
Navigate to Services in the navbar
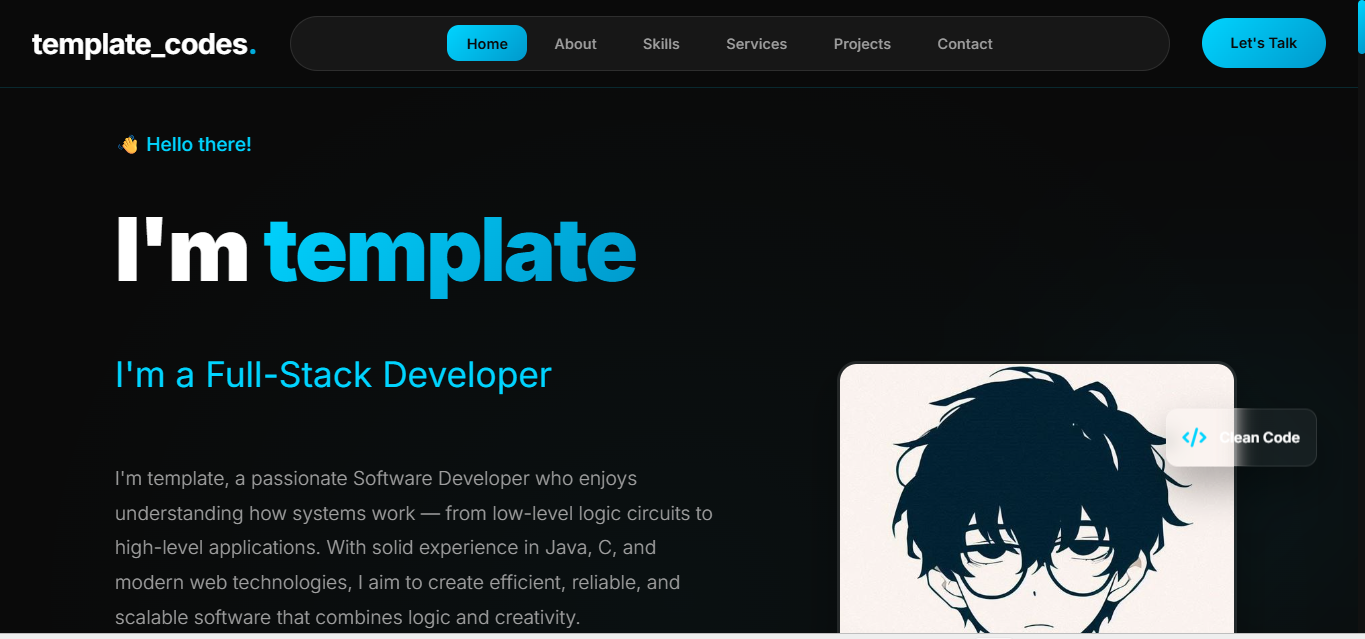(x=756, y=44)
